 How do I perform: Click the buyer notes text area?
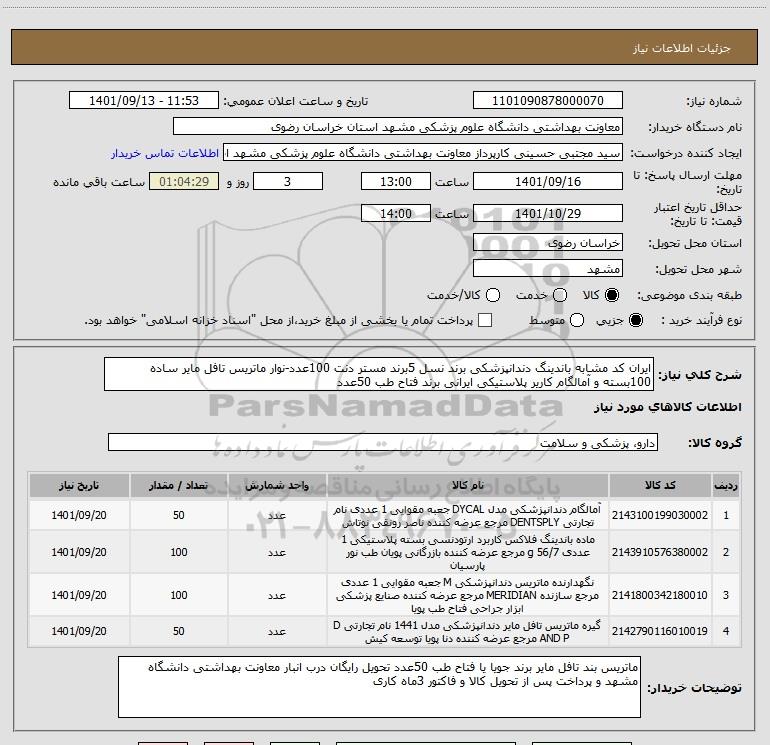[379, 687]
